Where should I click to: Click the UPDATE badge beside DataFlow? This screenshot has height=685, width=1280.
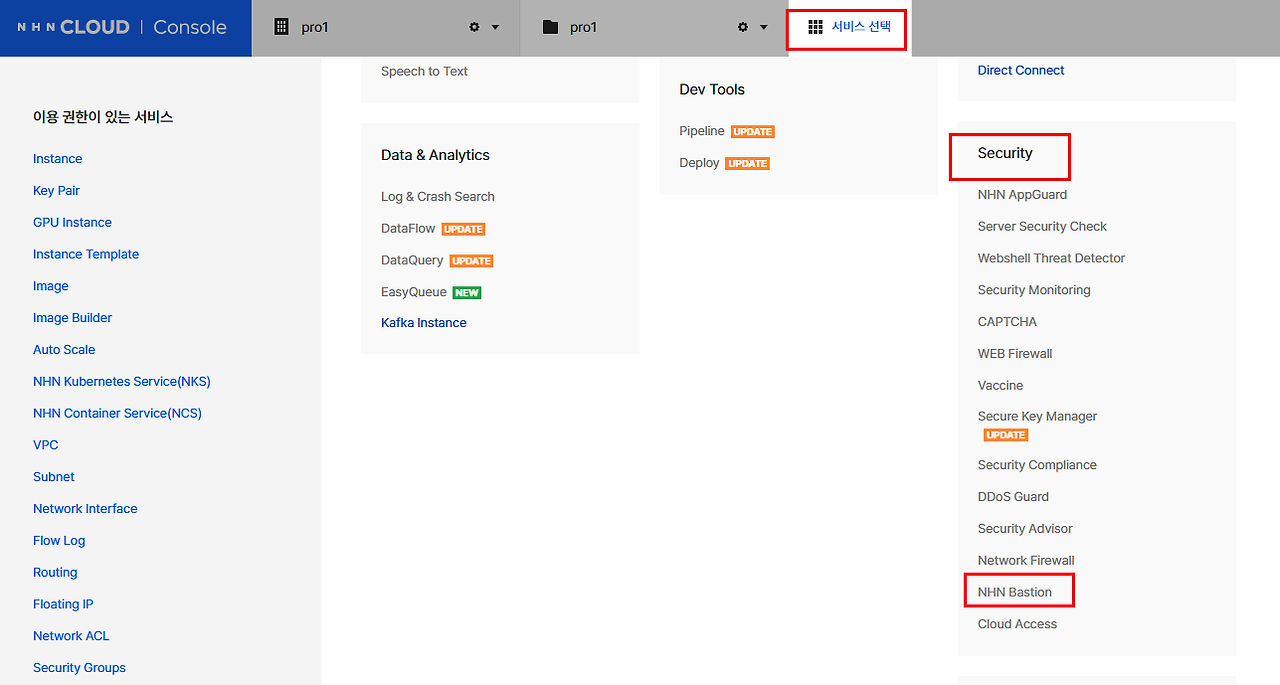[x=463, y=229]
